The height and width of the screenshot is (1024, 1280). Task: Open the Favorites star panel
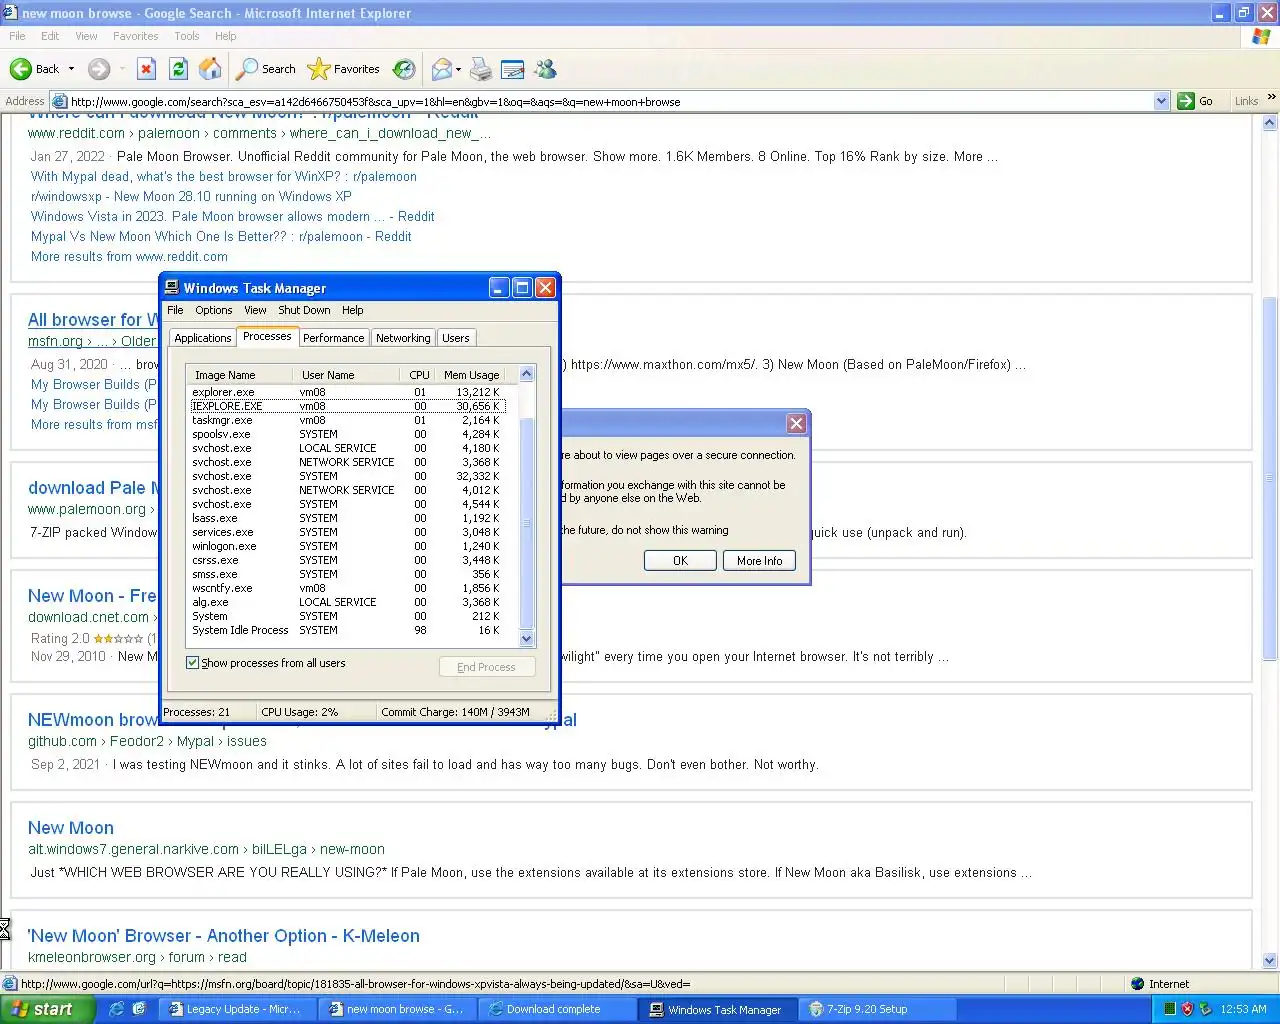(344, 69)
